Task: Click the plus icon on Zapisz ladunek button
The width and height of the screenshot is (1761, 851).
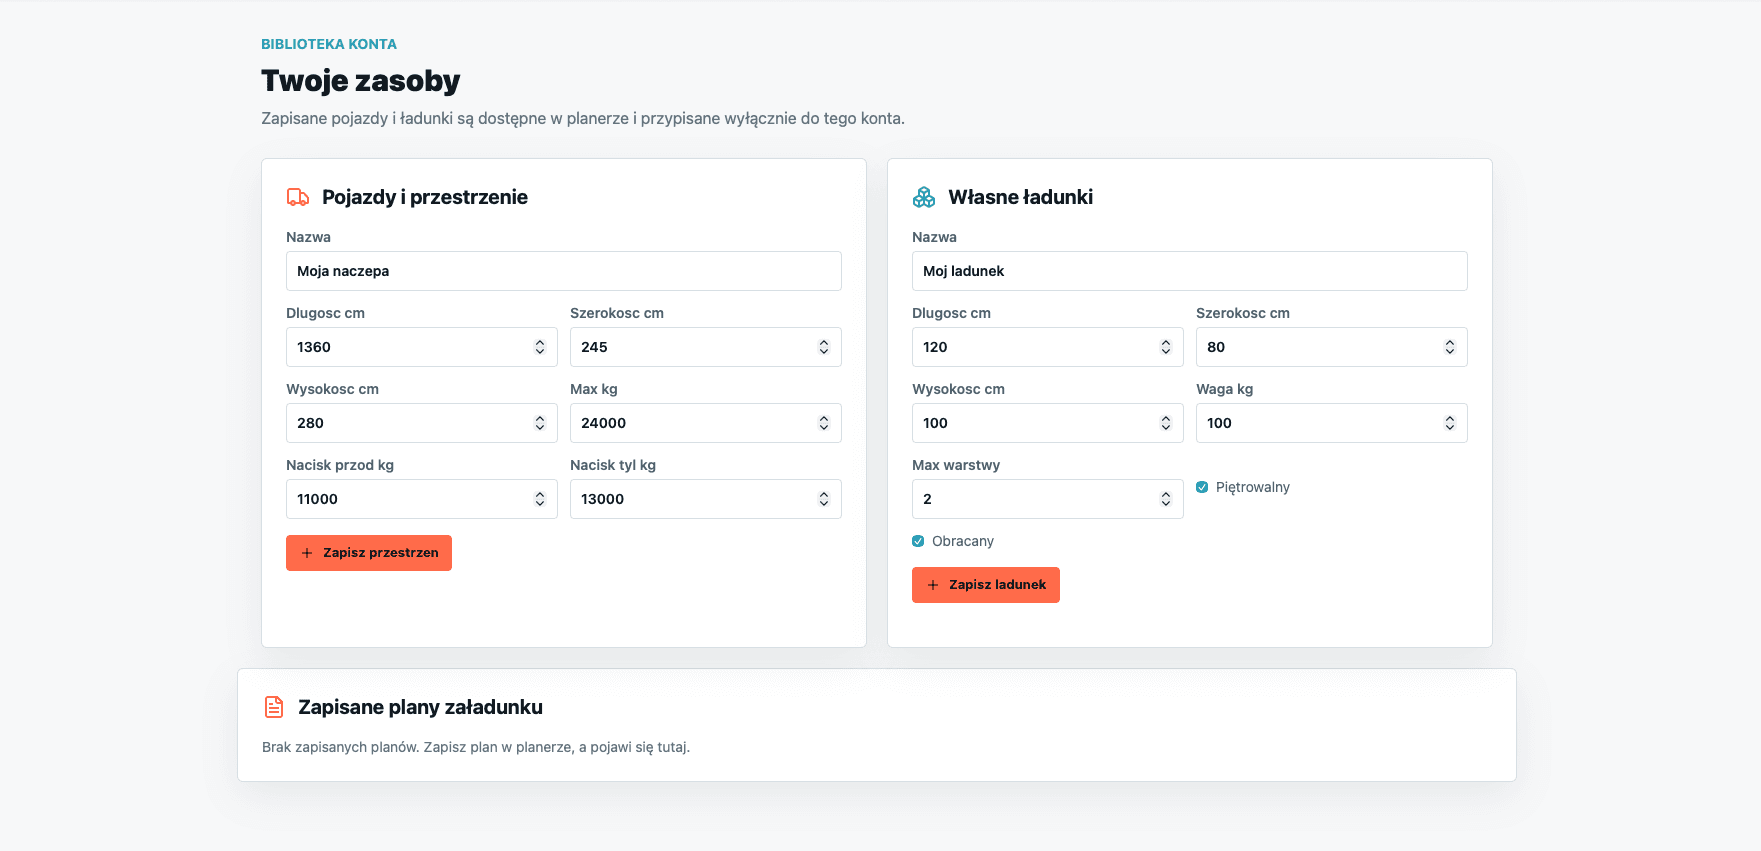Action: tap(933, 585)
